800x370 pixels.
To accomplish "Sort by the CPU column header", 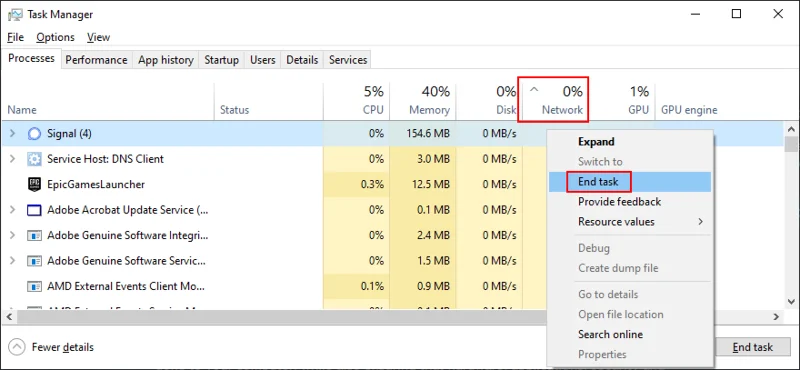I will tap(357, 100).
